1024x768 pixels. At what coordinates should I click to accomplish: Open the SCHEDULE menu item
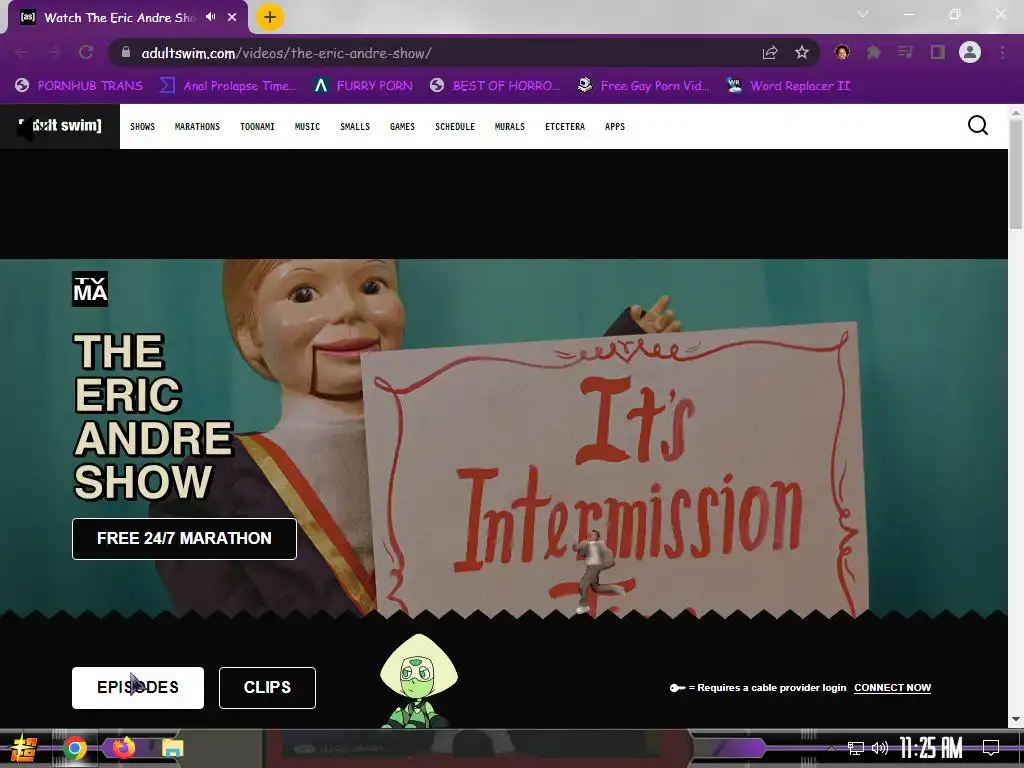[455, 127]
